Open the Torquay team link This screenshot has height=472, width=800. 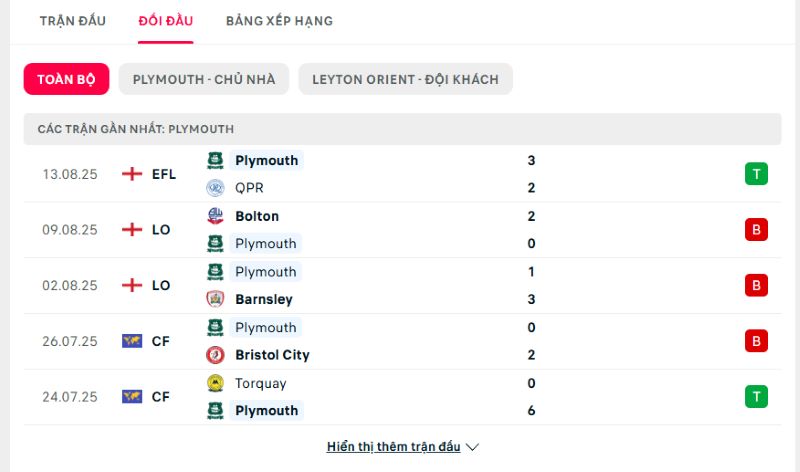click(x=260, y=383)
